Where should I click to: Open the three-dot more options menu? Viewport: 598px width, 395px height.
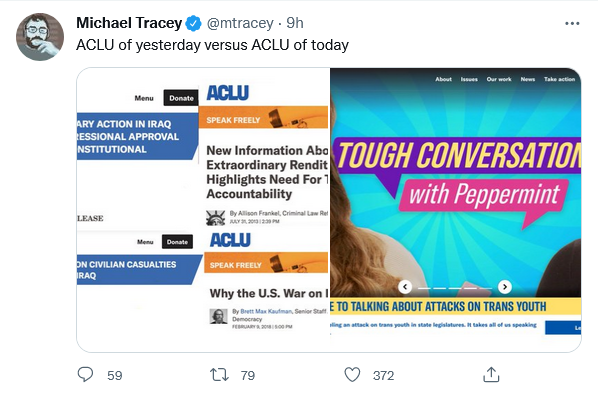click(x=572, y=24)
